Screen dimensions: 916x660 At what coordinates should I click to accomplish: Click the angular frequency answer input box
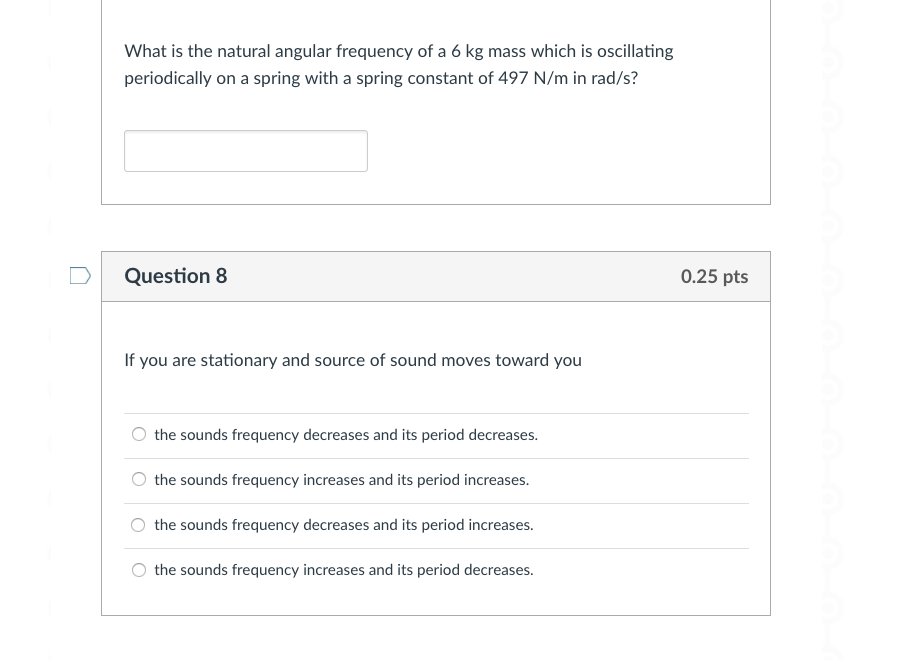(245, 151)
